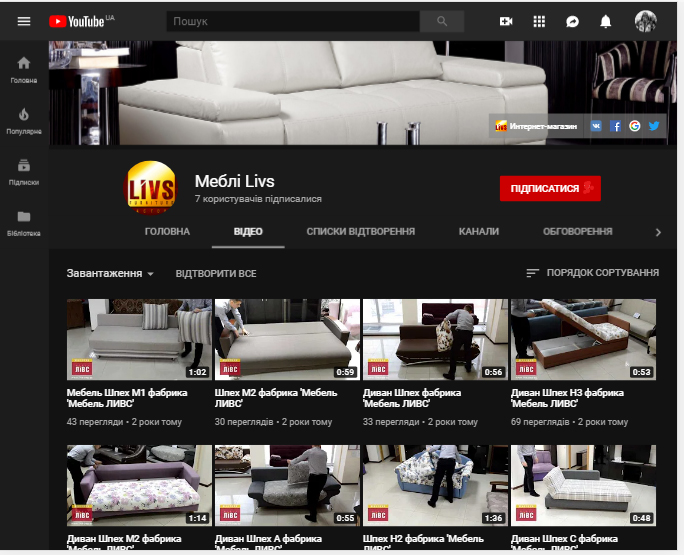This screenshot has width=684, height=555.
Task: Open the Диван Шпех Н3 video thumbnail
Action: 583,339
